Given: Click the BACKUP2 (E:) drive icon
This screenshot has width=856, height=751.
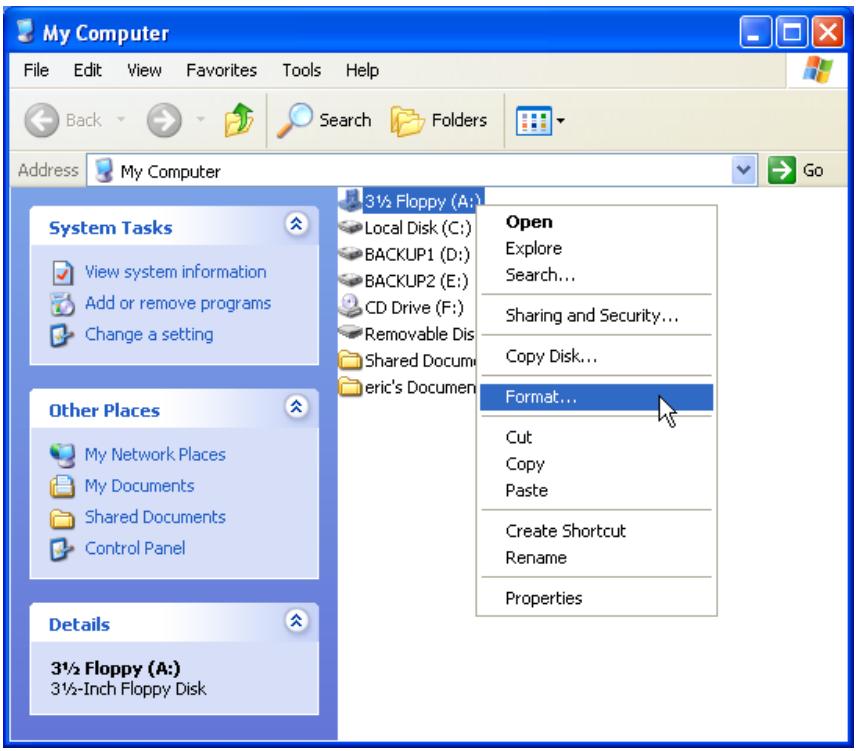Looking at the screenshot, I should coord(350,280).
